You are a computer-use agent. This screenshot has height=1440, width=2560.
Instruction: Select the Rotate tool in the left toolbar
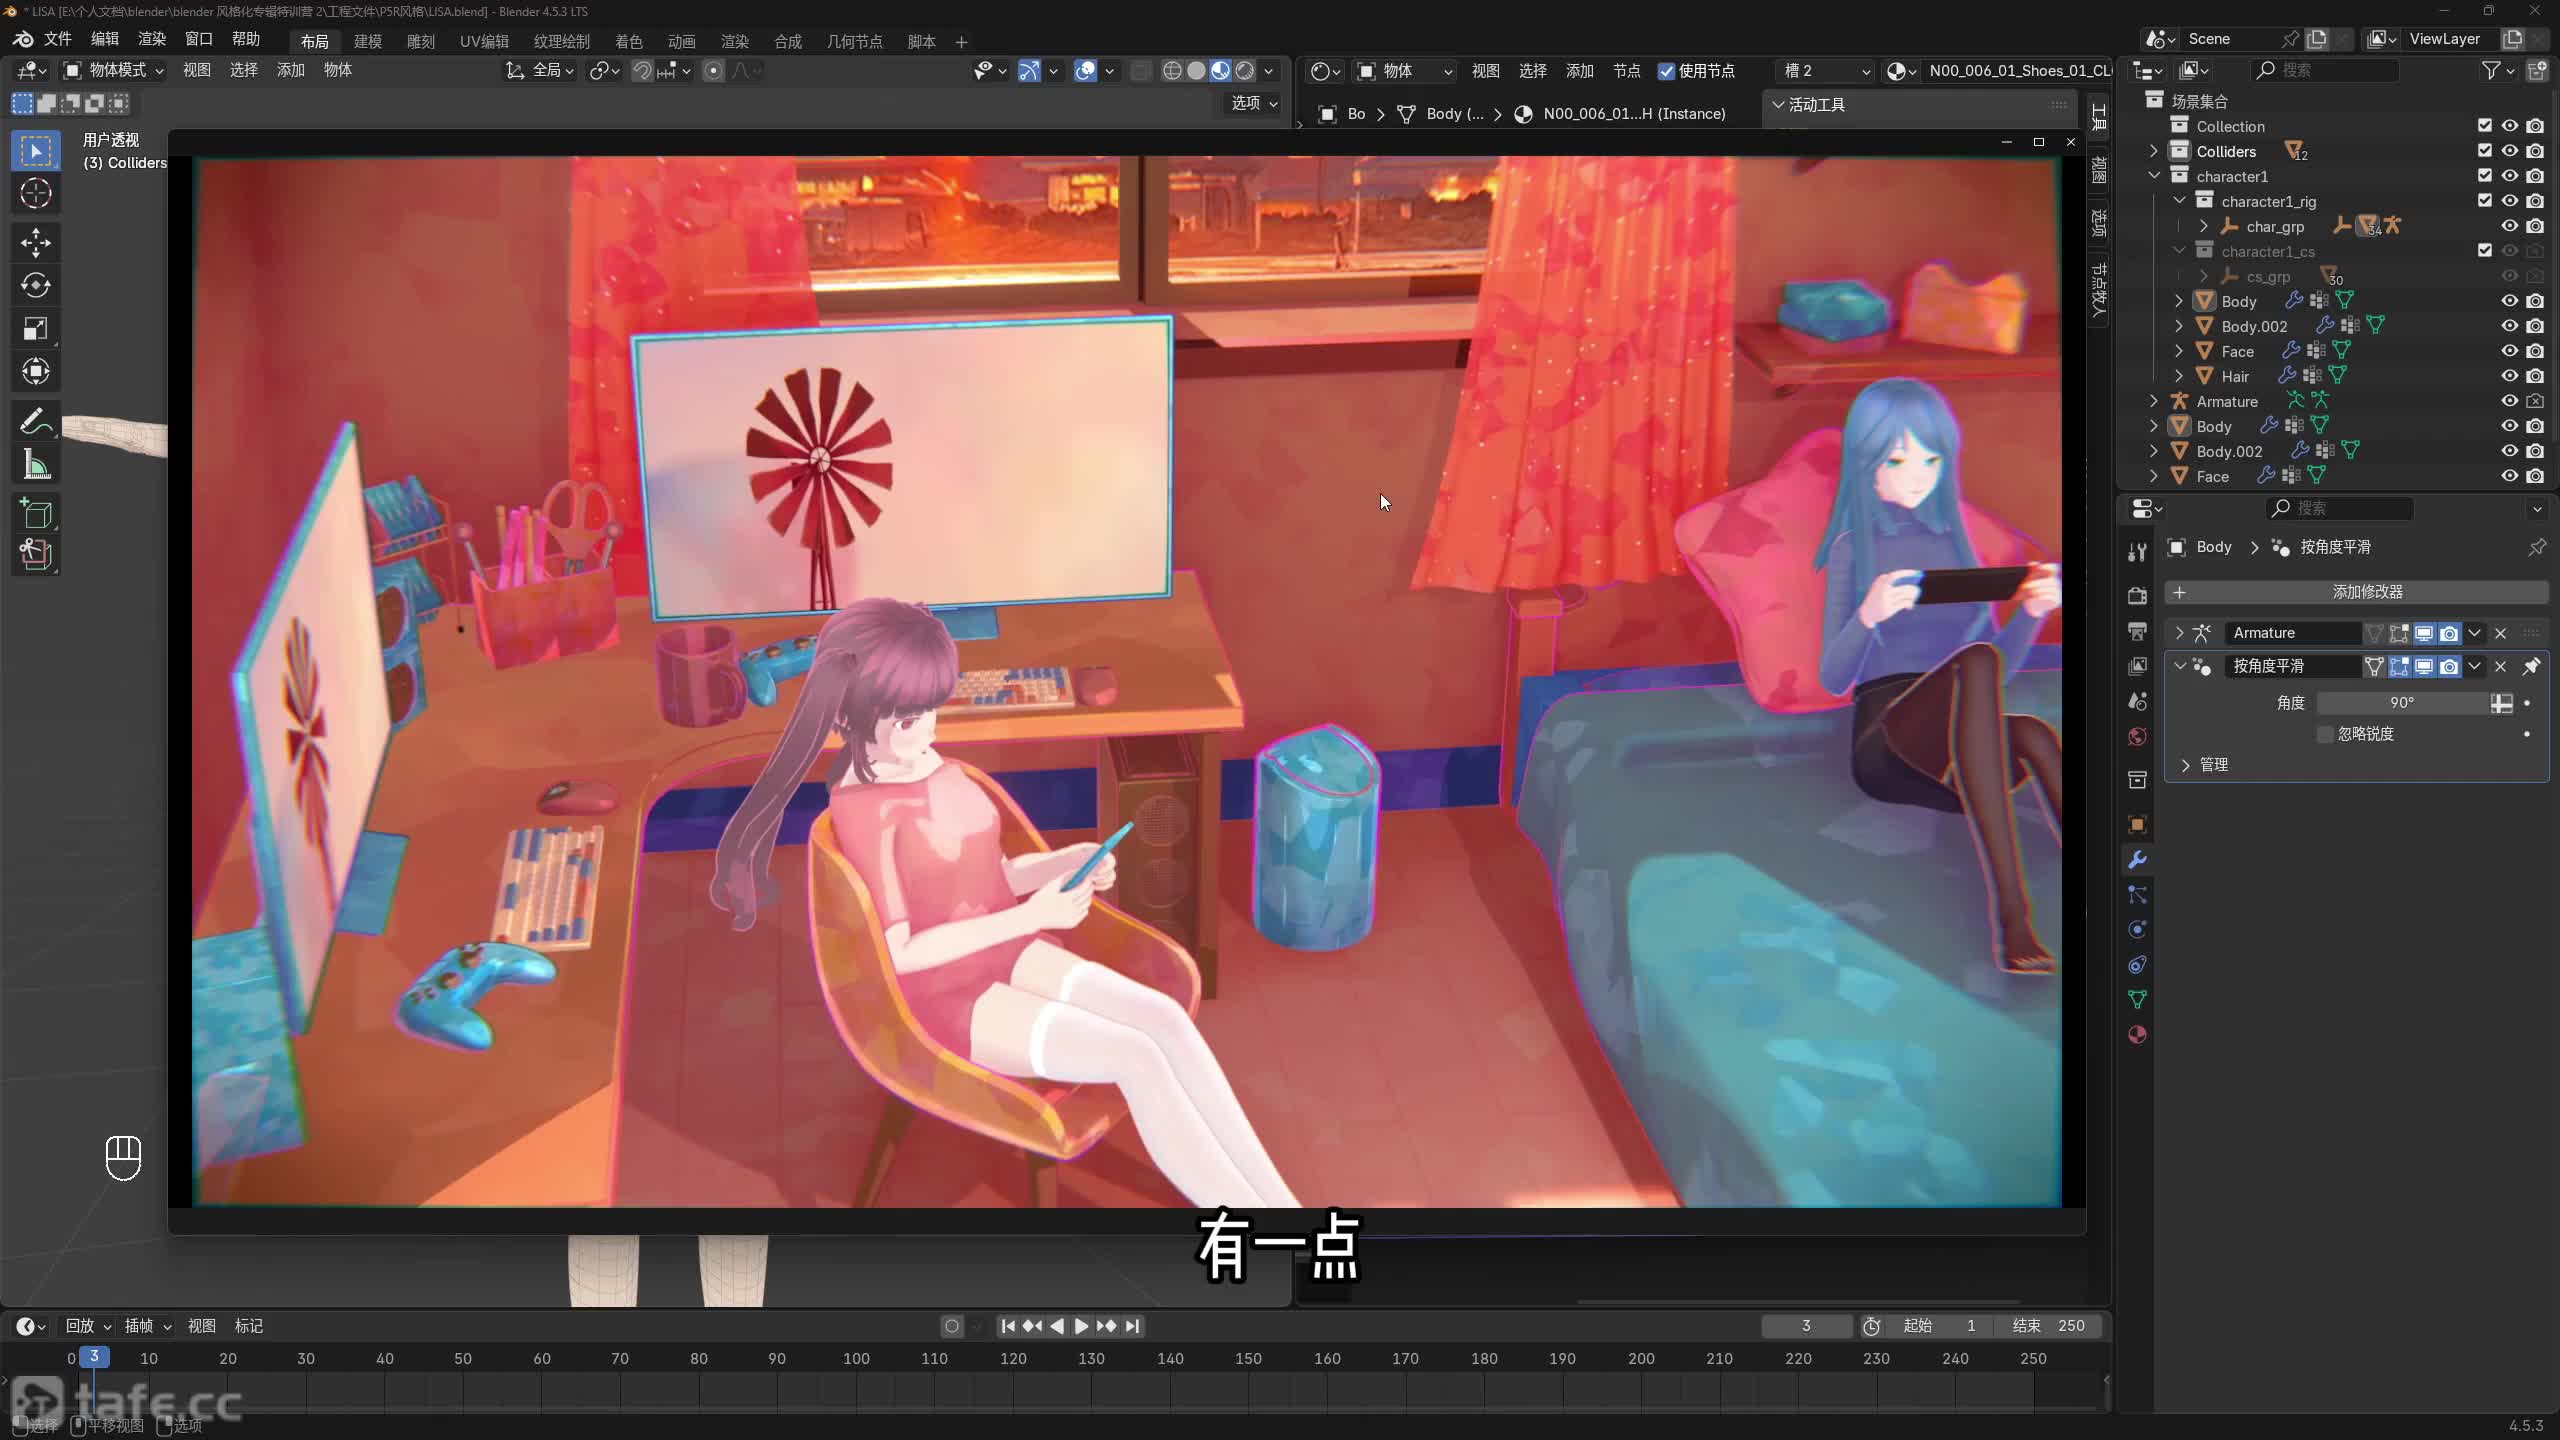(x=36, y=286)
